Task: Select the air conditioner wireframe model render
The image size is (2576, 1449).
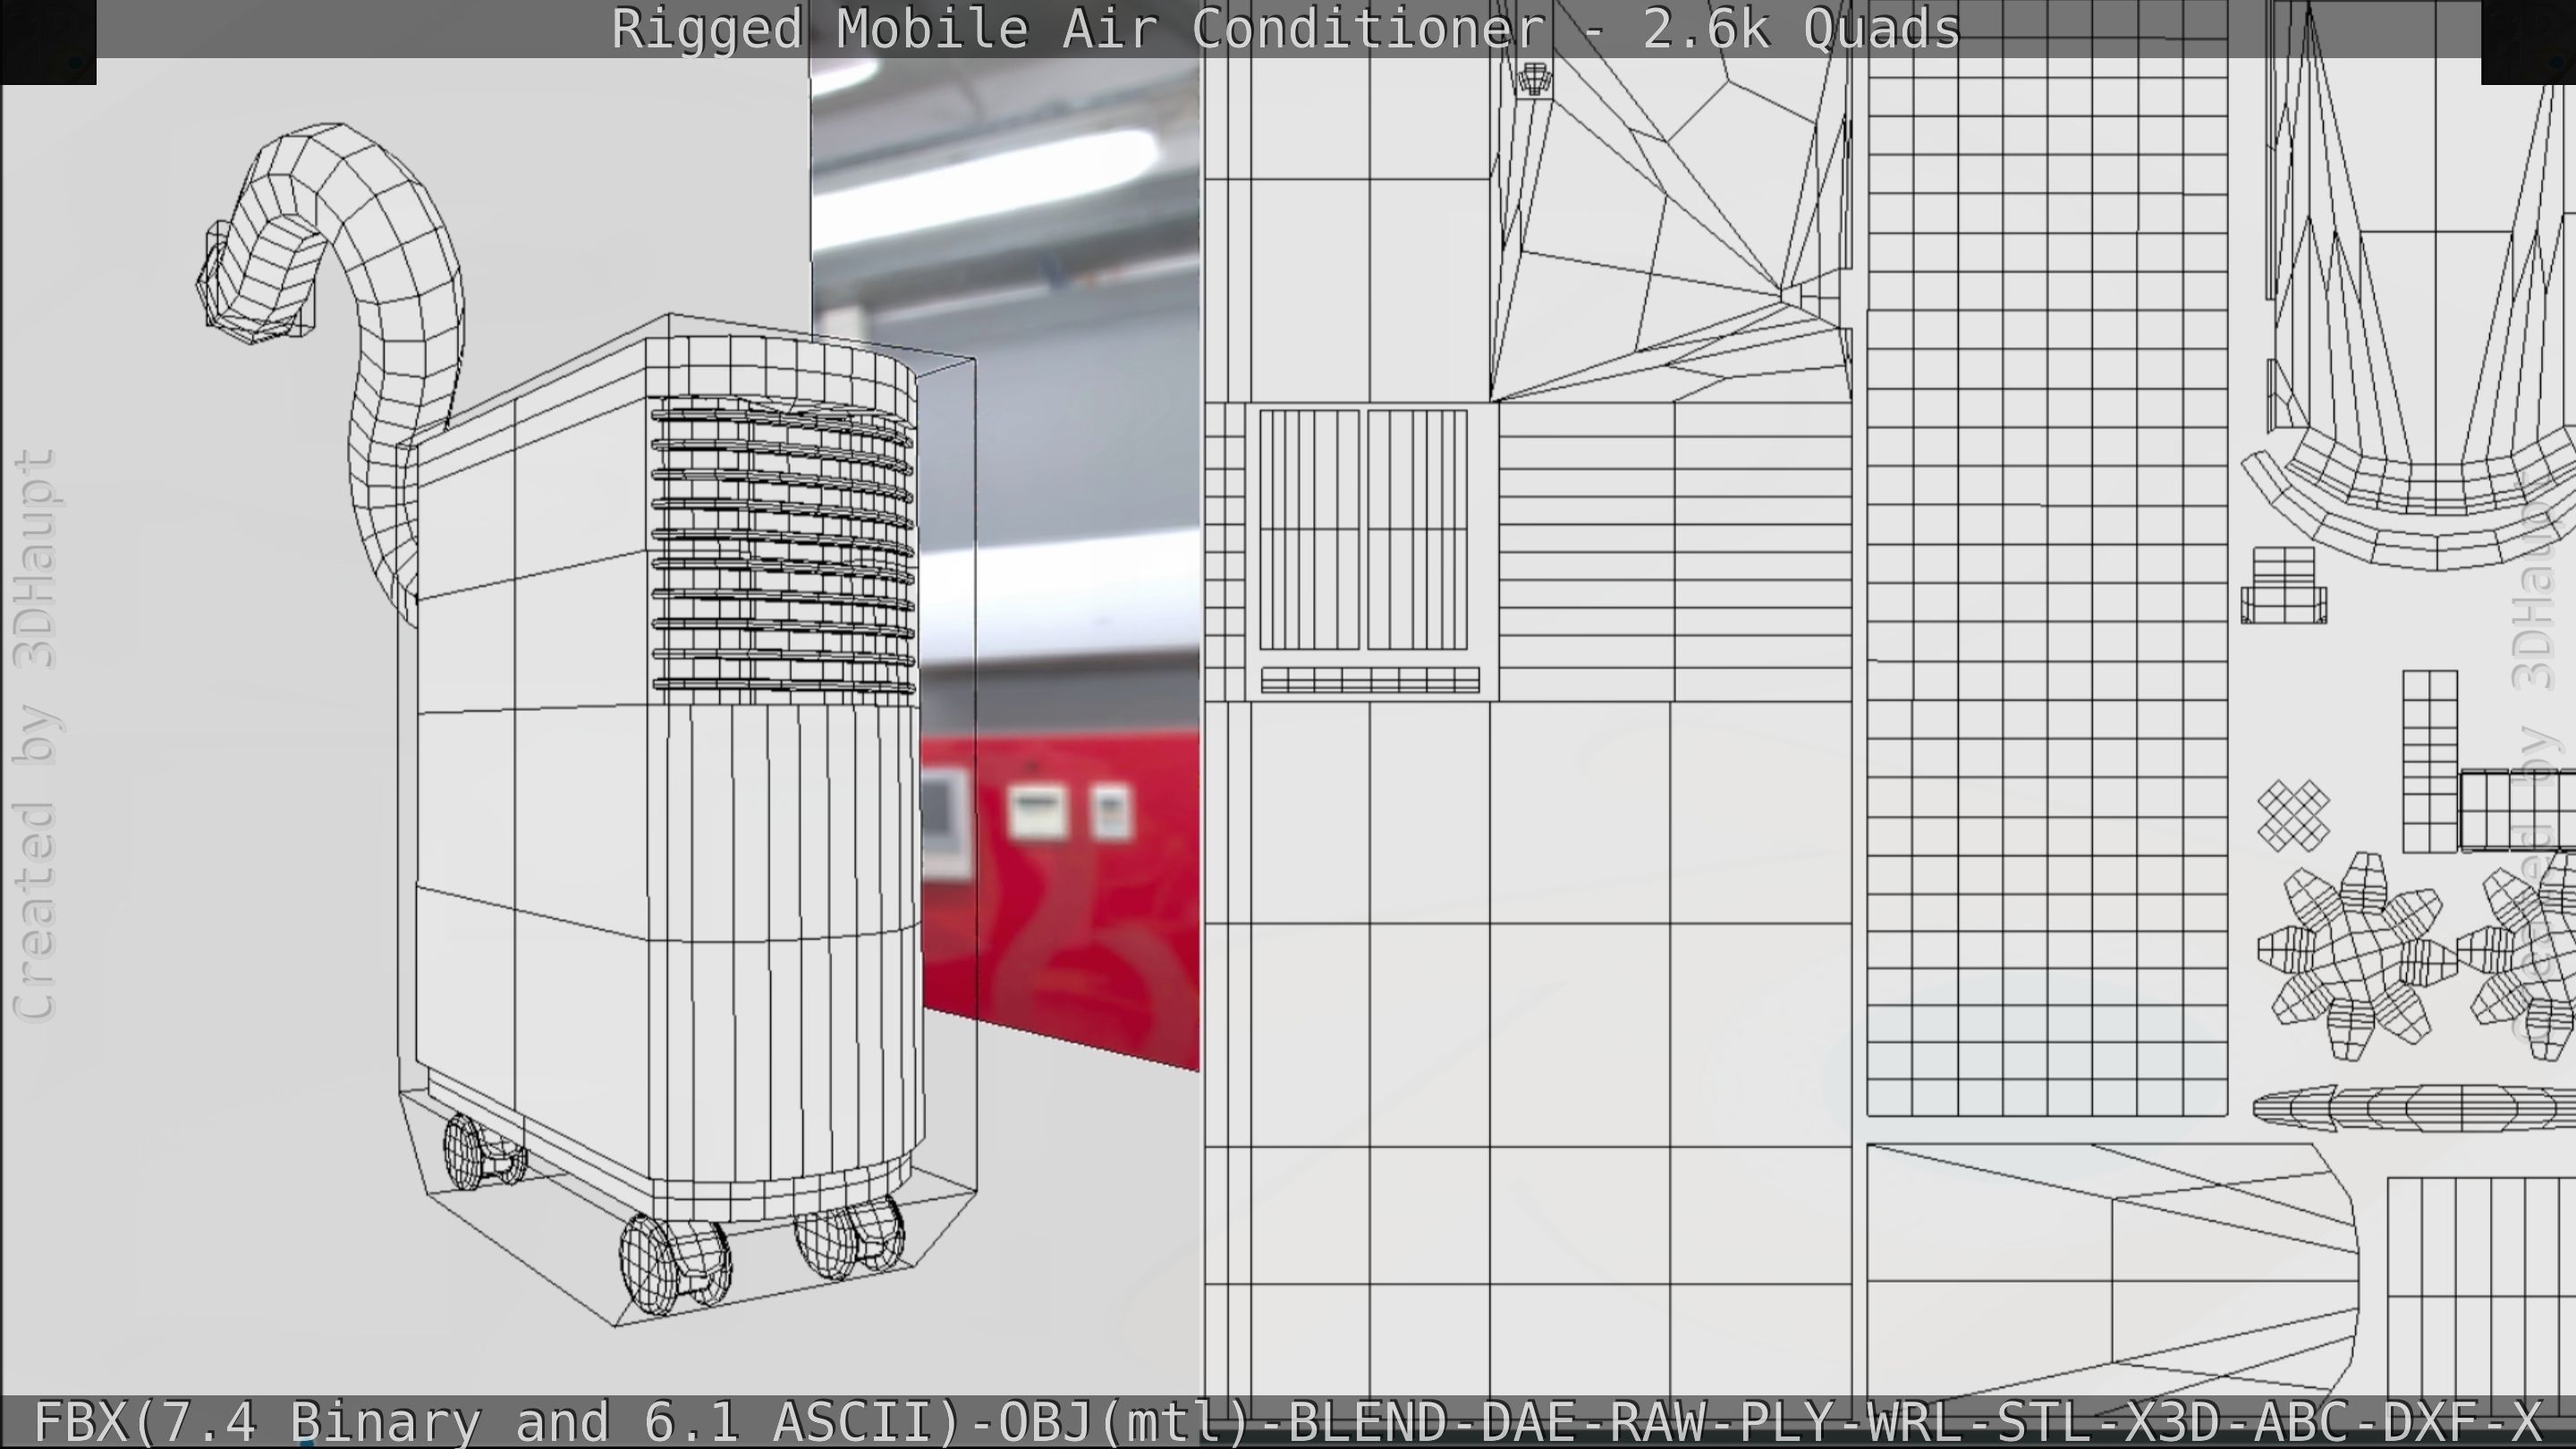Action: coord(585,725)
